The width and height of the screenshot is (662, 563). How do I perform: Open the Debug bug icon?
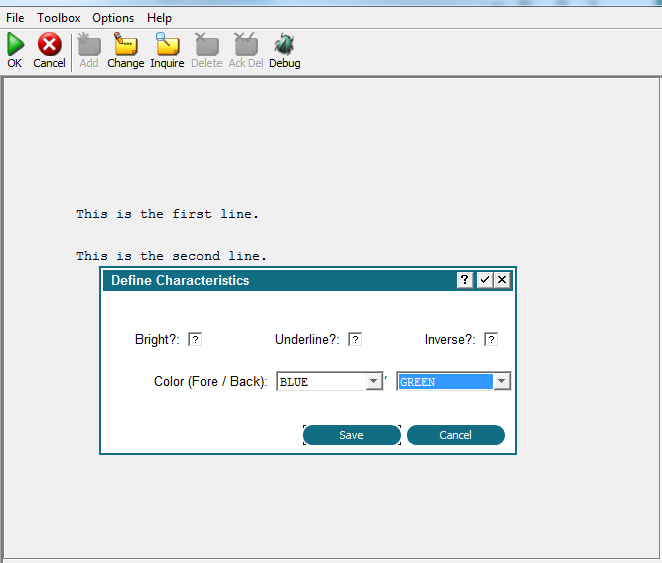(284, 44)
